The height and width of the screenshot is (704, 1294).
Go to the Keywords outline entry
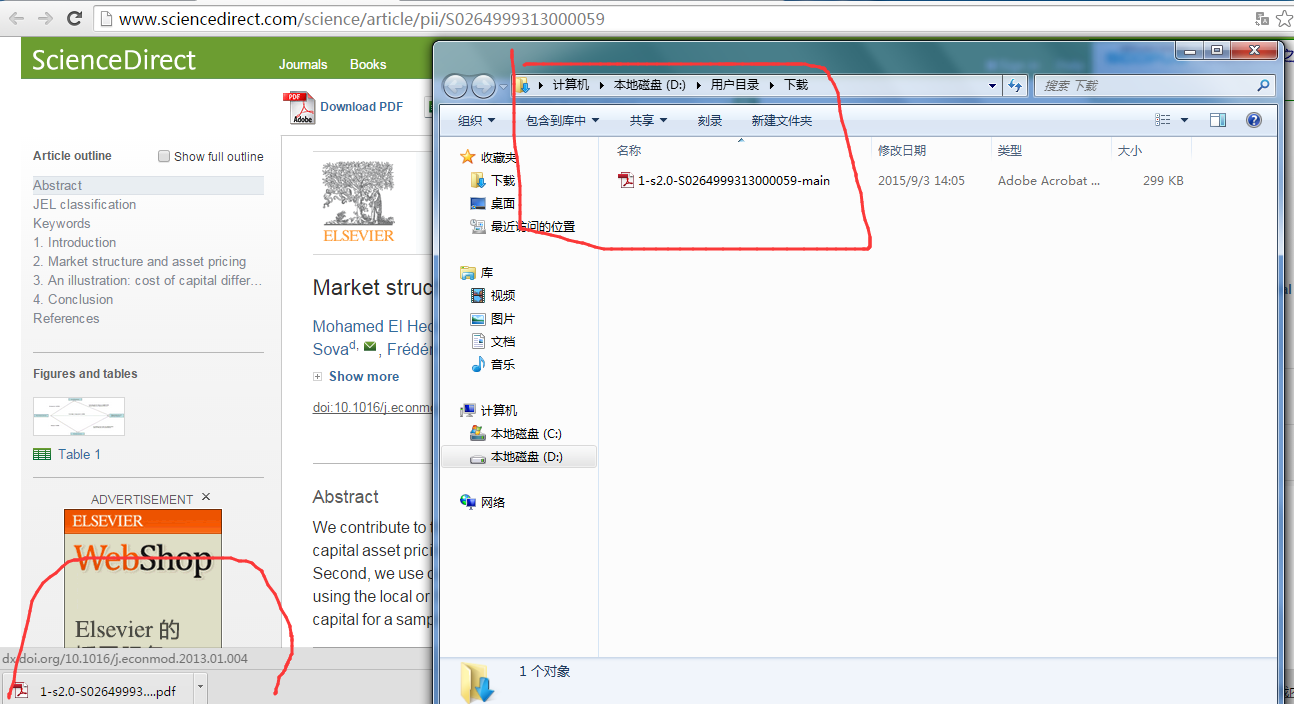[61, 223]
